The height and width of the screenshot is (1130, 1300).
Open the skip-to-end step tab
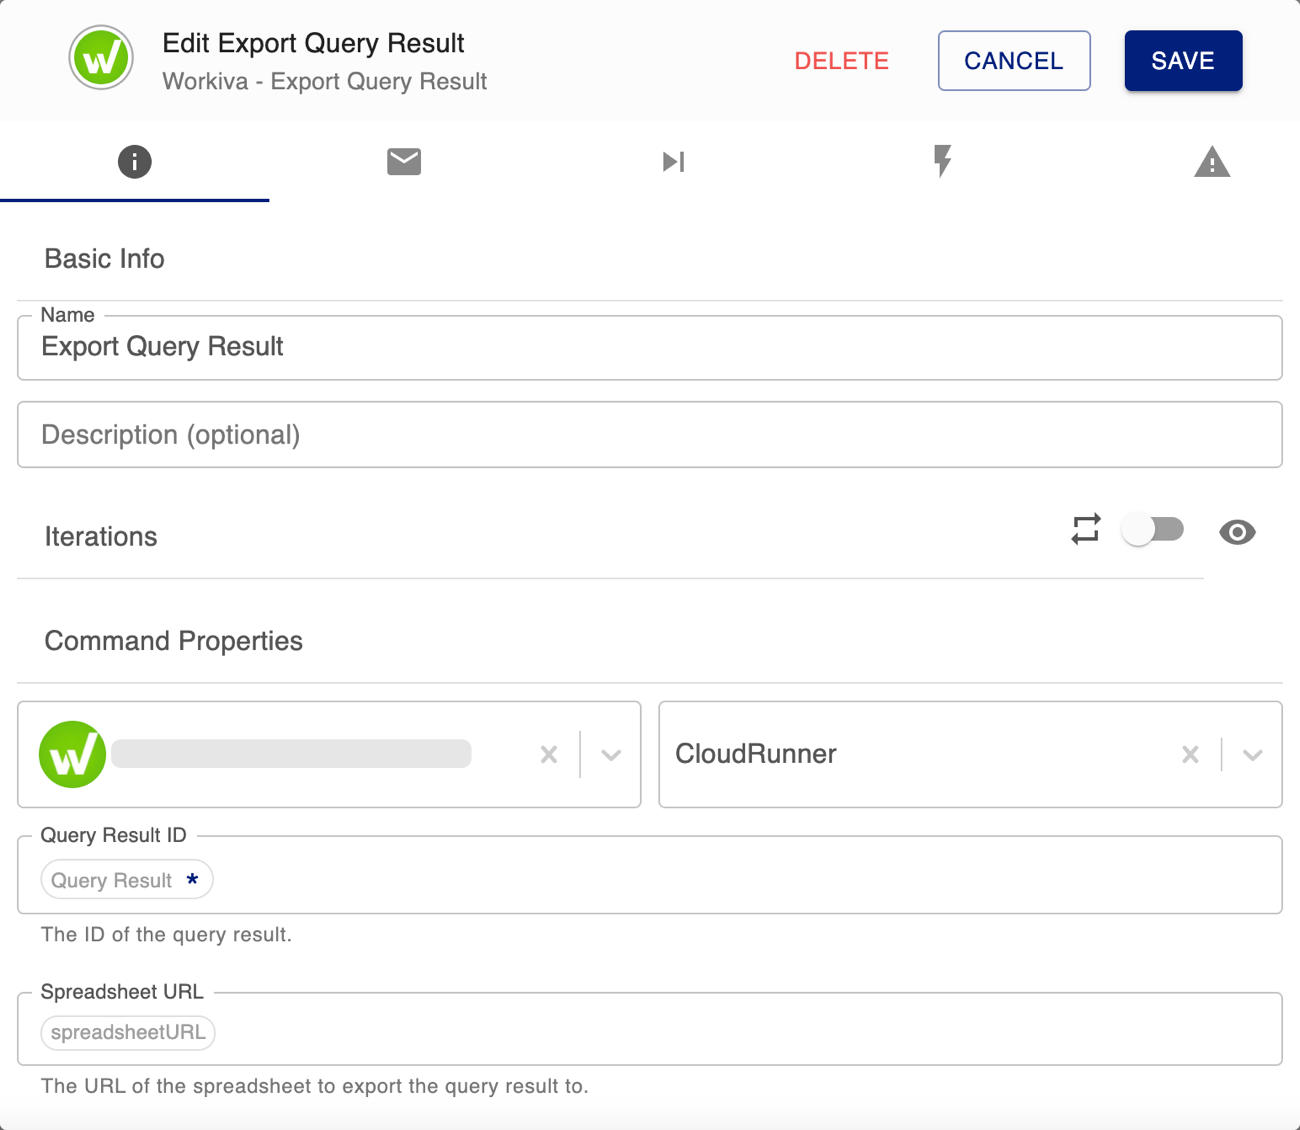coord(673,161)
